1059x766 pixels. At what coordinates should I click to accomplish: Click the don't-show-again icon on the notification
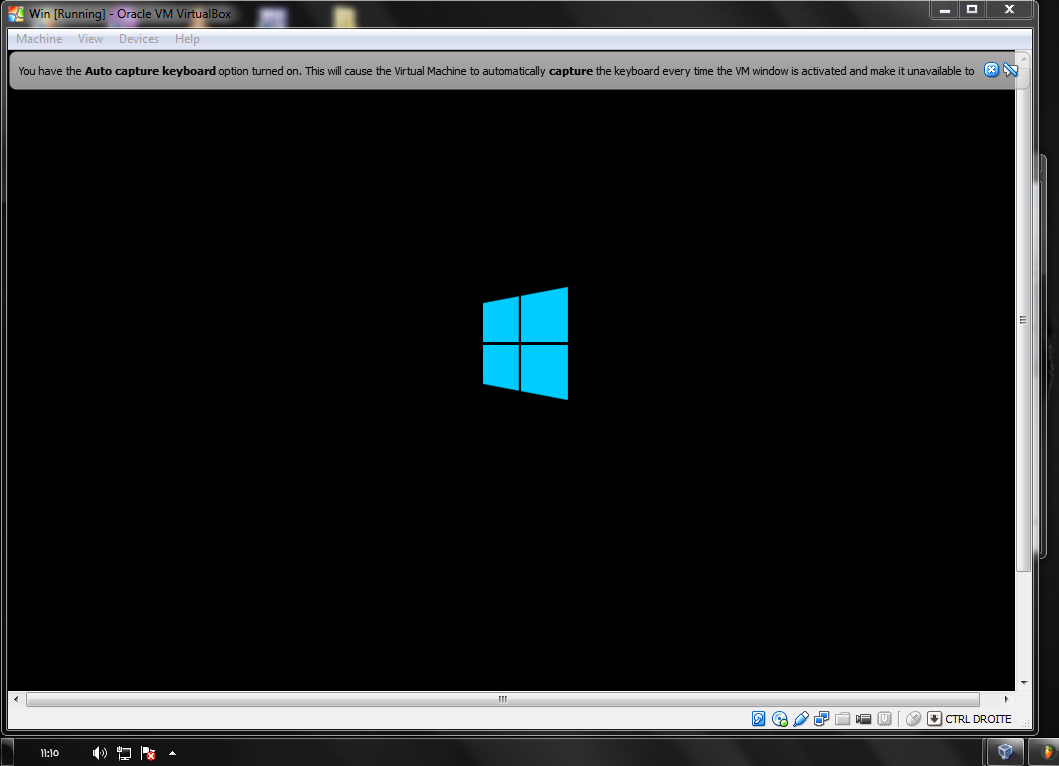click(x=1010, y=70)
